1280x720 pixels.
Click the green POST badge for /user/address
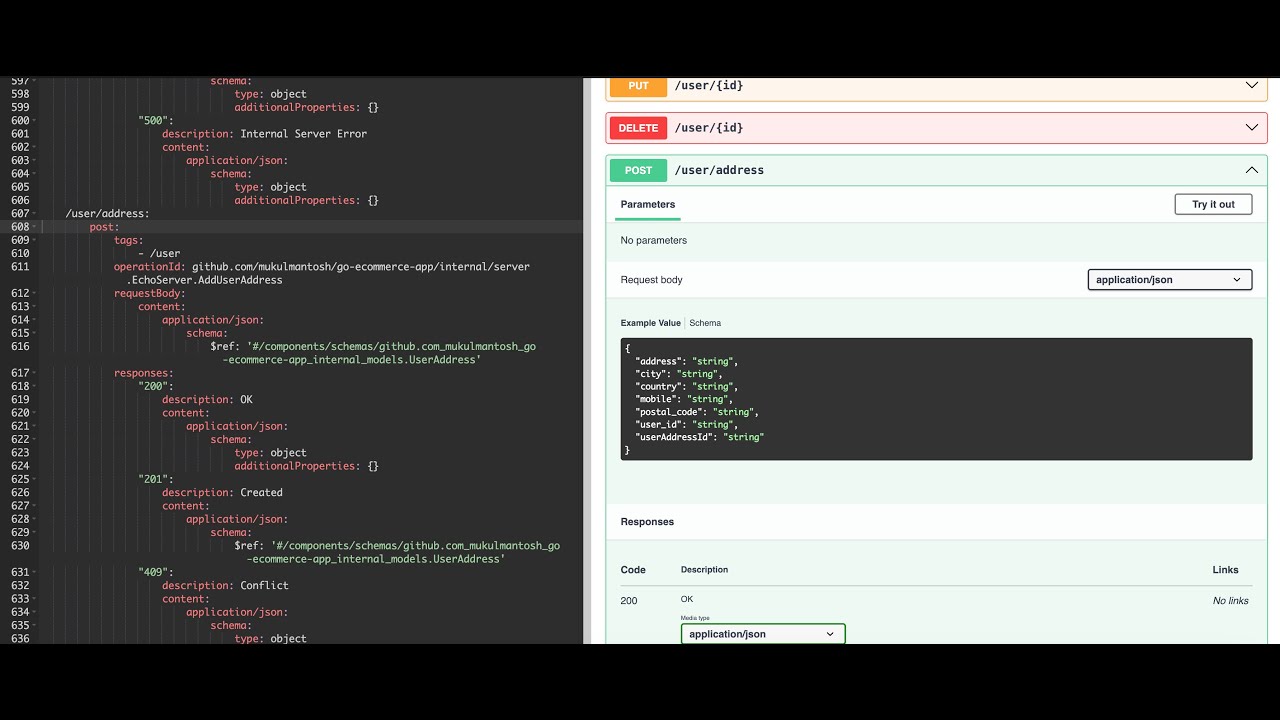[x=637, y=170]
